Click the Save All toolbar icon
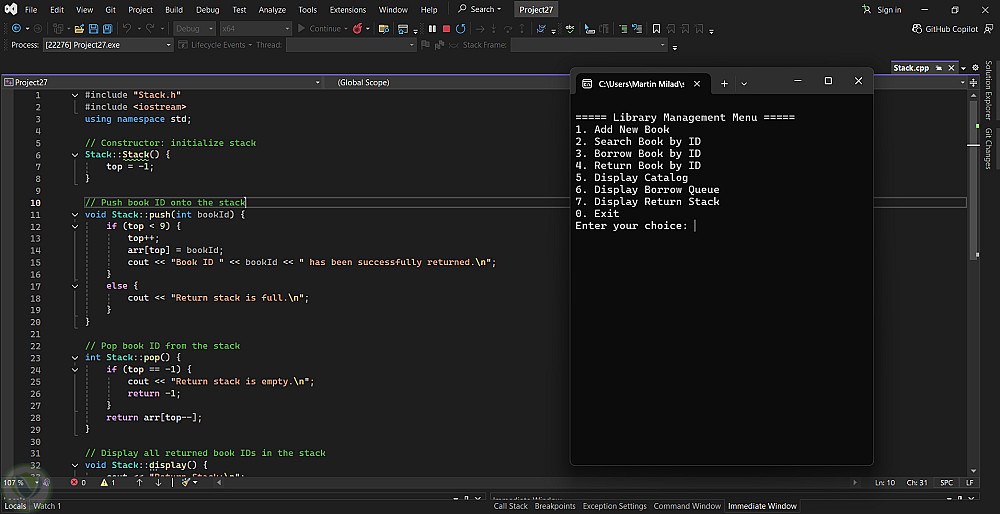Image resolution: width=1000 pixels, height=514 pixels. click(107, 29)
